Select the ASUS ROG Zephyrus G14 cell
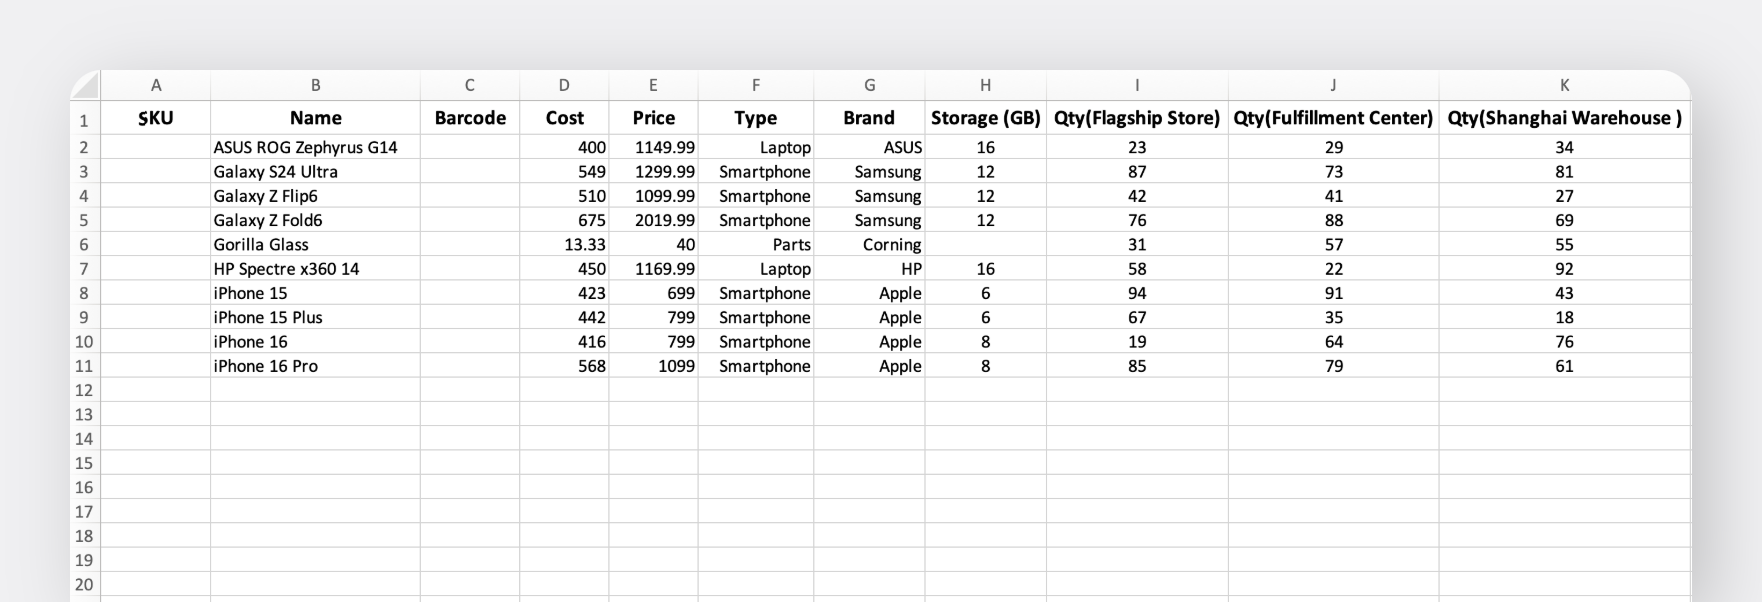1762x602 pixels. pyautogui.click(x=315, y=148)
